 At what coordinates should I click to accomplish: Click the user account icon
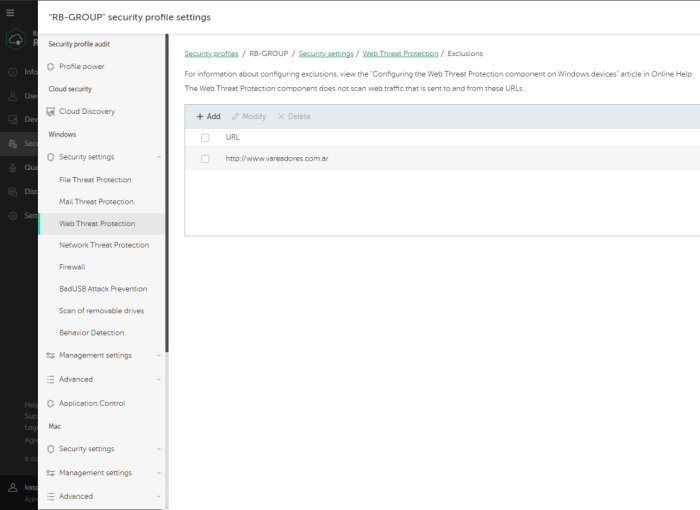pyautogui.click(x=12, y=487)
